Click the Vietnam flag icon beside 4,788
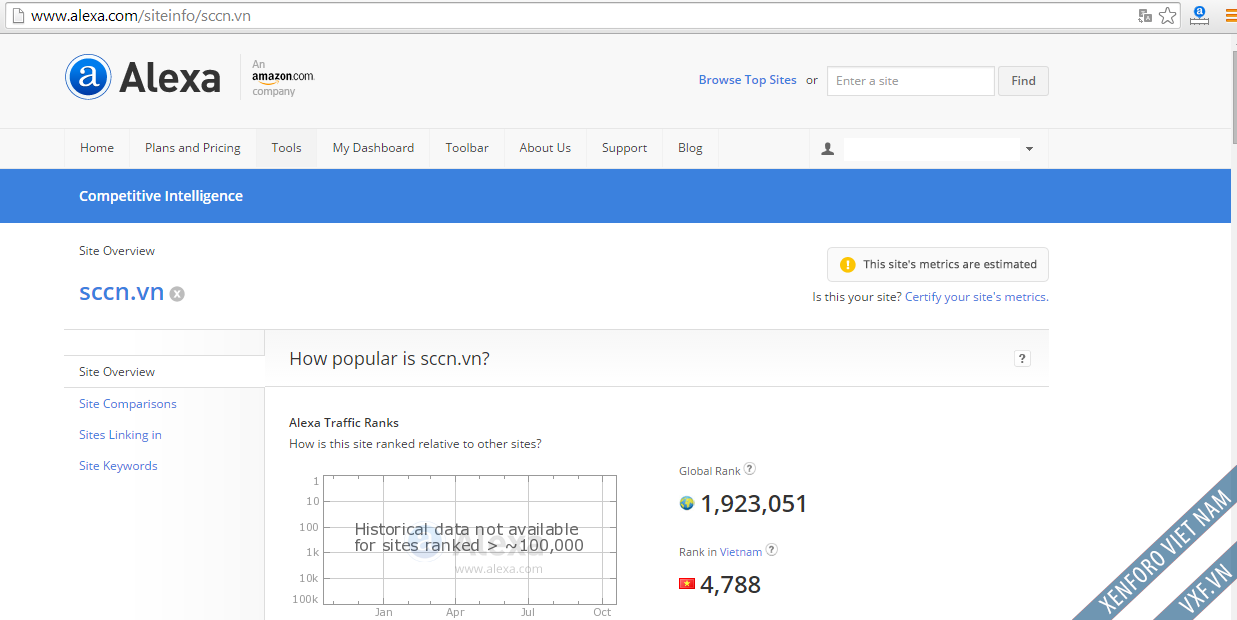Image resolution: width=1237 pixels, height=620 pixels. 687,583
